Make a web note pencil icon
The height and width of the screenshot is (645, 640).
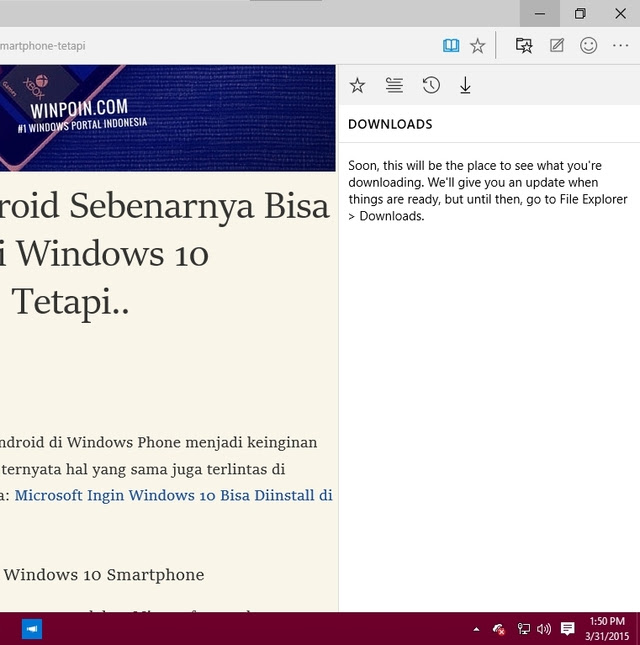[x=557, y=45]
